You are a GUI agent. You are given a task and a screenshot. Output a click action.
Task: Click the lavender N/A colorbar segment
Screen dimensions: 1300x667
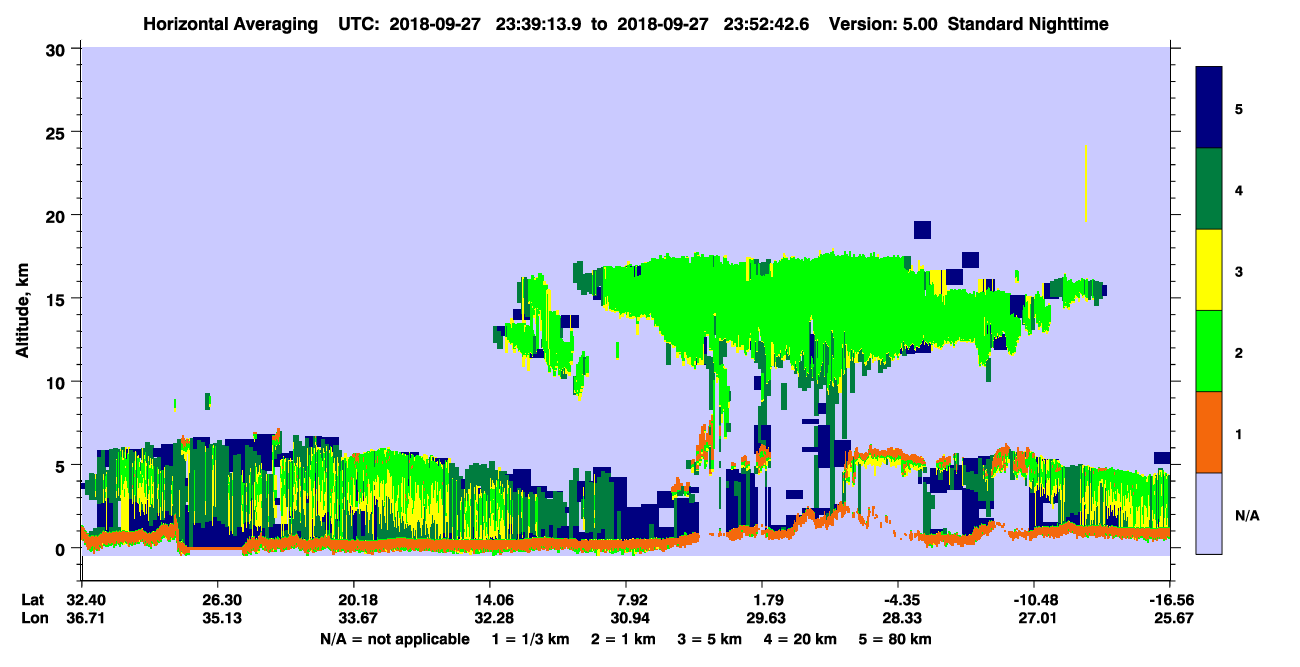[x=1209, y=513]
